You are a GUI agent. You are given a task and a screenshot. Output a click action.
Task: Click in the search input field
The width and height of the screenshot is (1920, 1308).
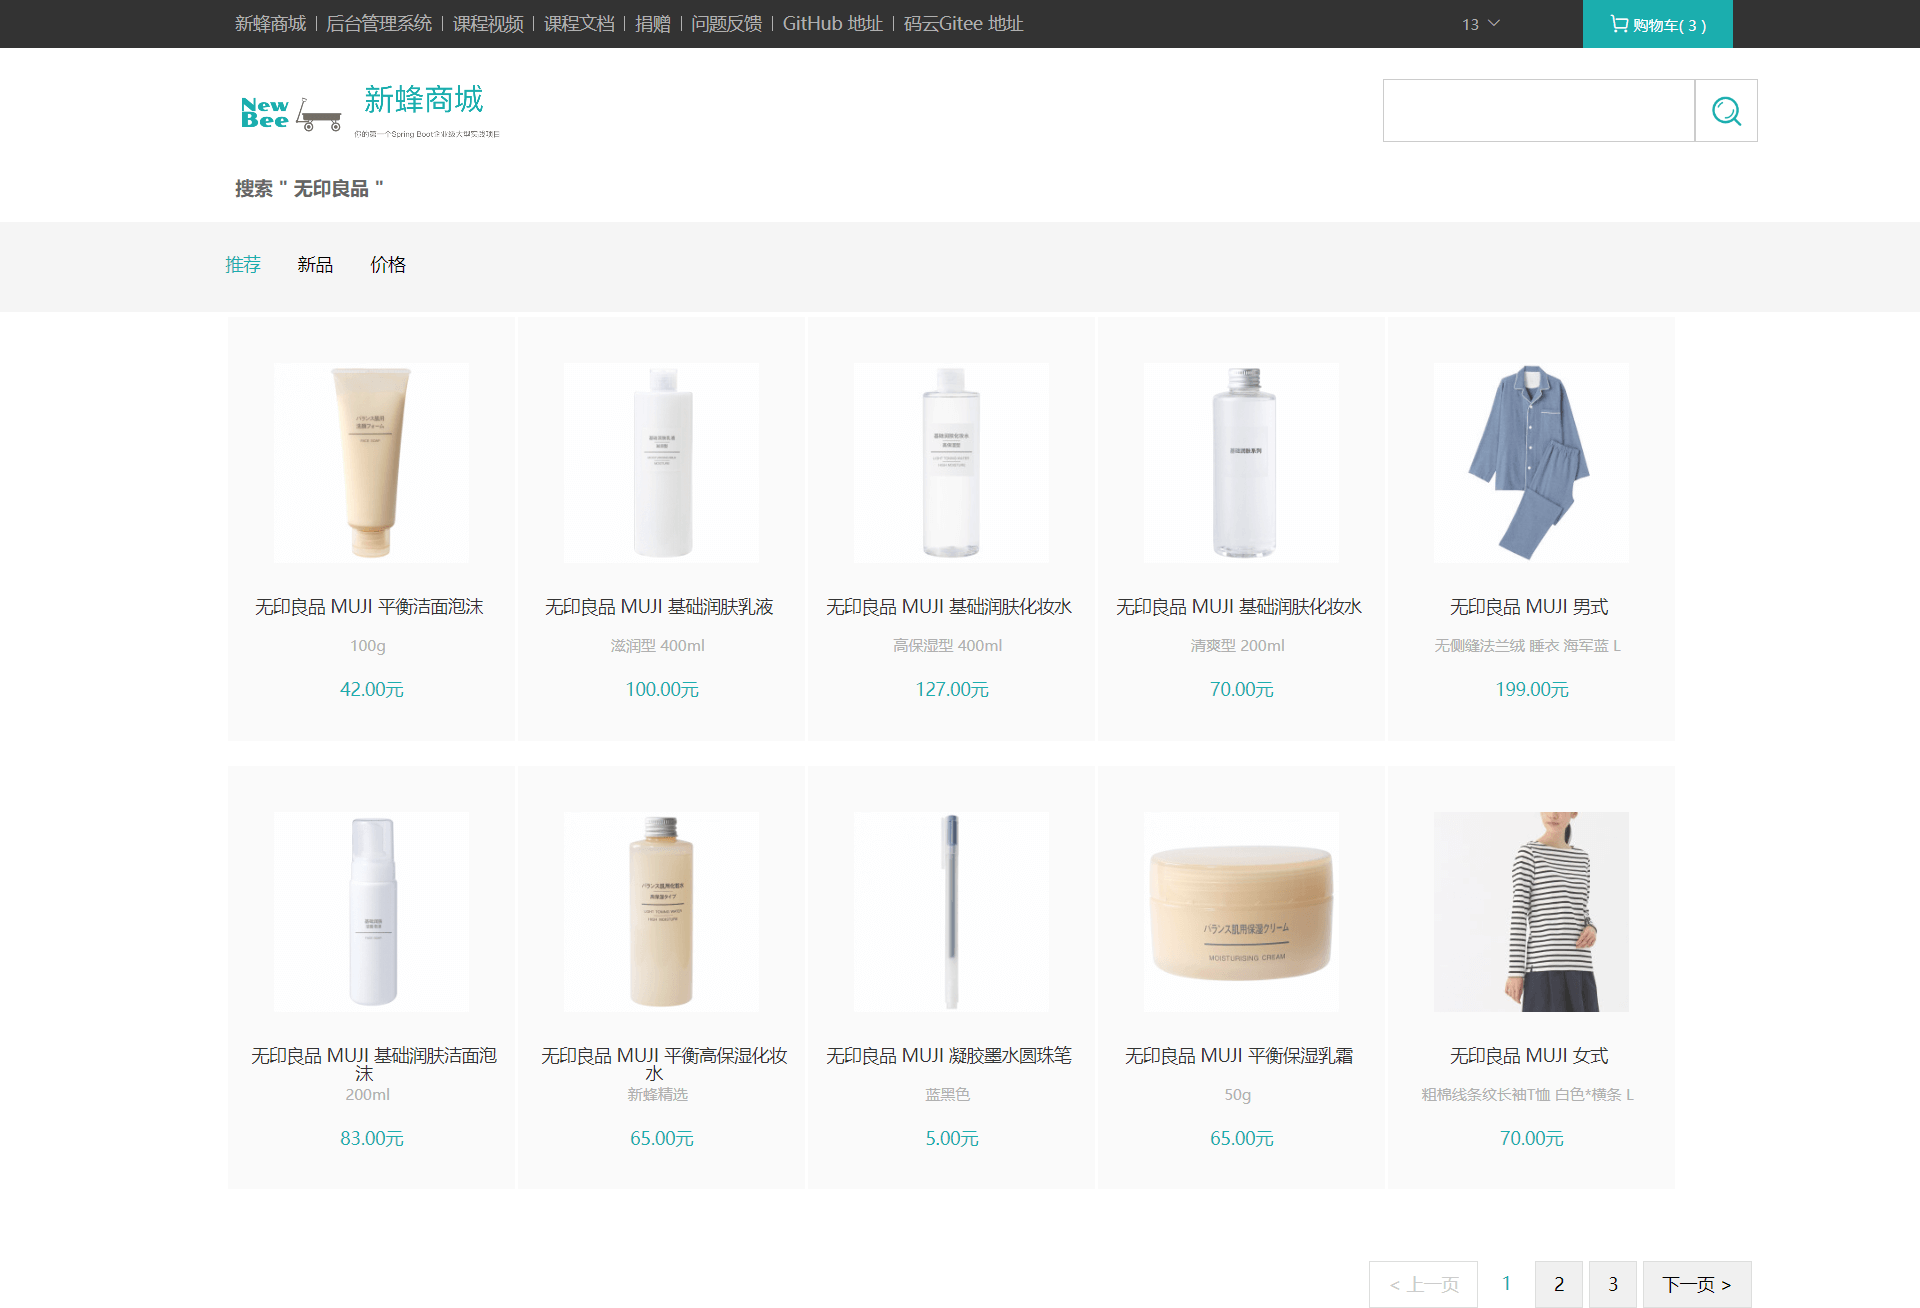[x=1538, y=111]
